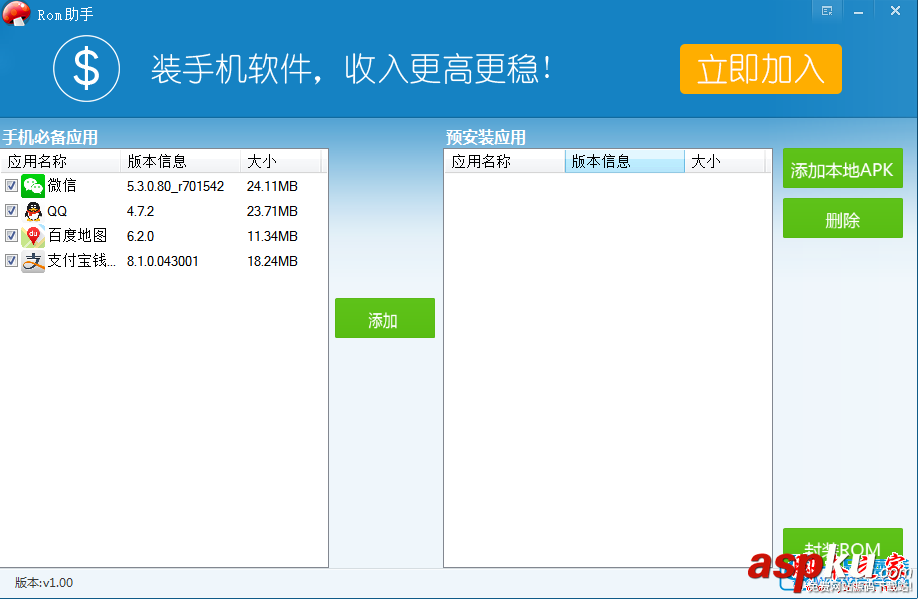Viewport: 918px width, 599px height.
Task: Click the 添加本地APK button
Action: [x=842, y=169]
